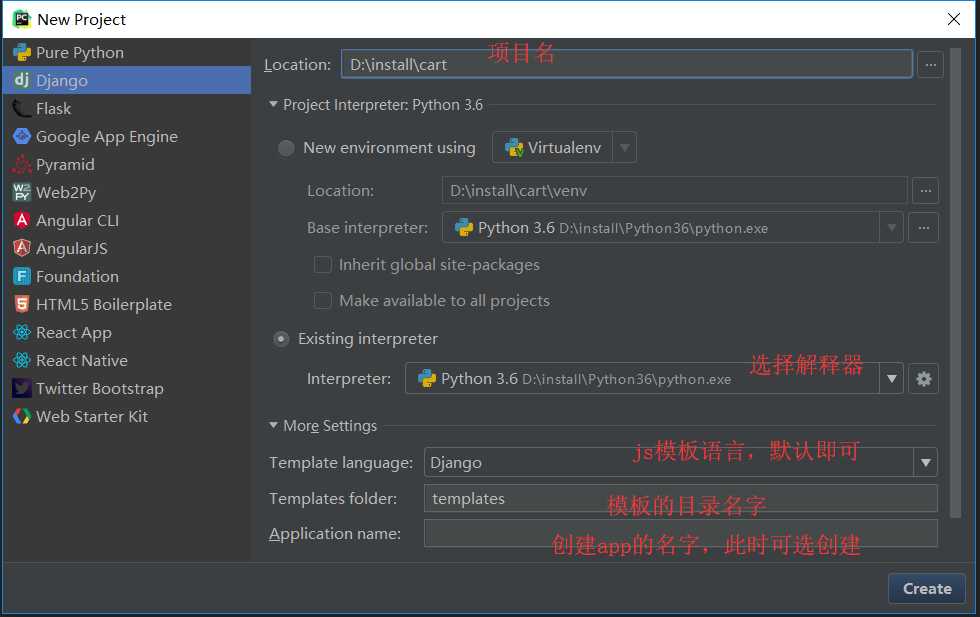Click the Web2Py icon
The height and width of the screenshot is (617, 980).
tap(22, 192)
